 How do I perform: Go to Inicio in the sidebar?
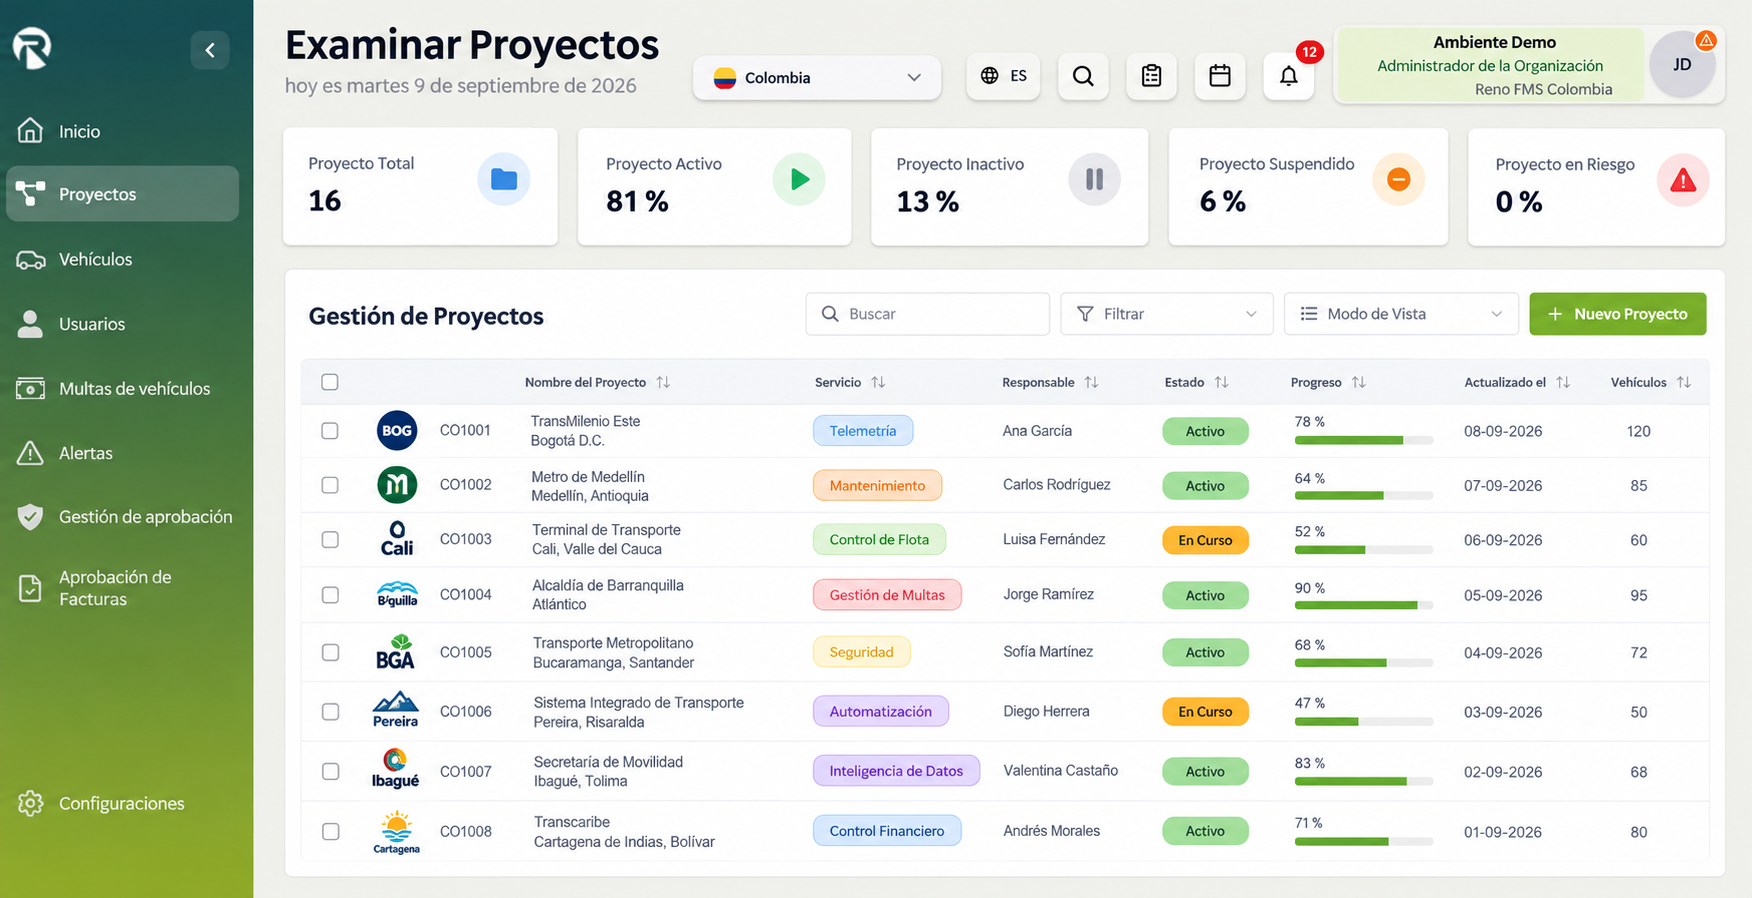tap(122, 131)
